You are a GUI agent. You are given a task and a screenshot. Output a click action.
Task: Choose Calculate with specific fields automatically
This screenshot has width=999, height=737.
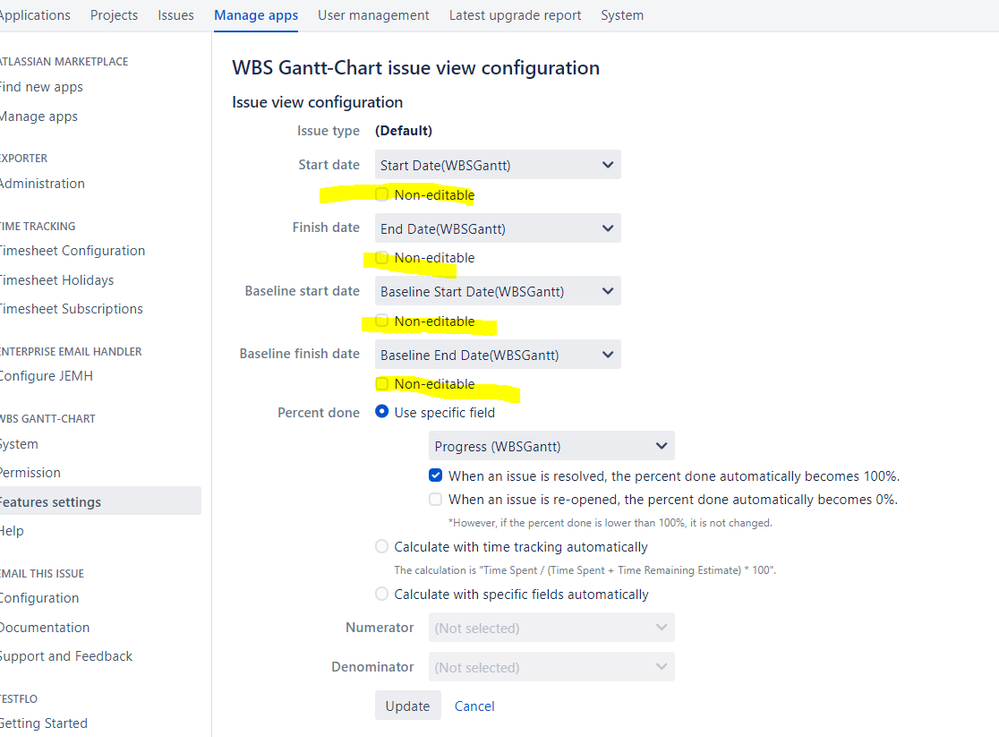click(382, 594)
